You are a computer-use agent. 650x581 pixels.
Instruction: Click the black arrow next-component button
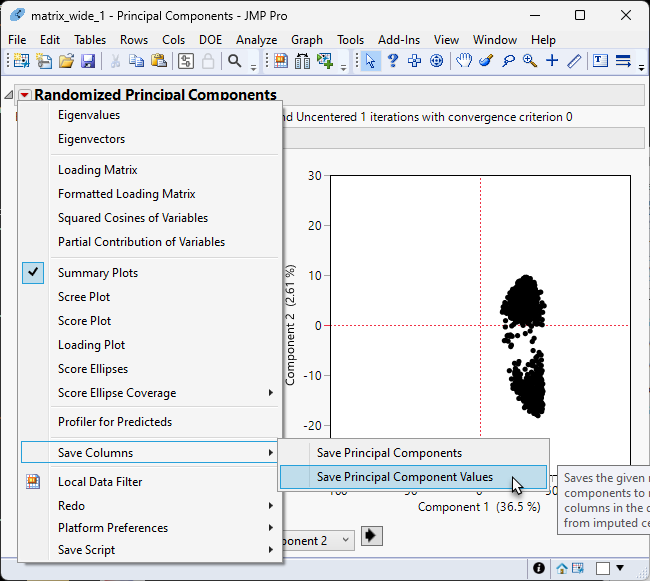click(x=372, y=537)
